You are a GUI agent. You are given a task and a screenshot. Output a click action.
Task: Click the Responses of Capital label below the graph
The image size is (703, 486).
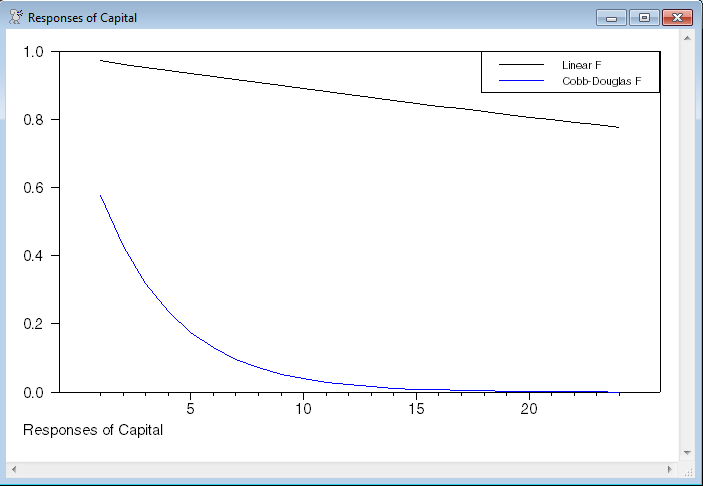click(92, 431)
